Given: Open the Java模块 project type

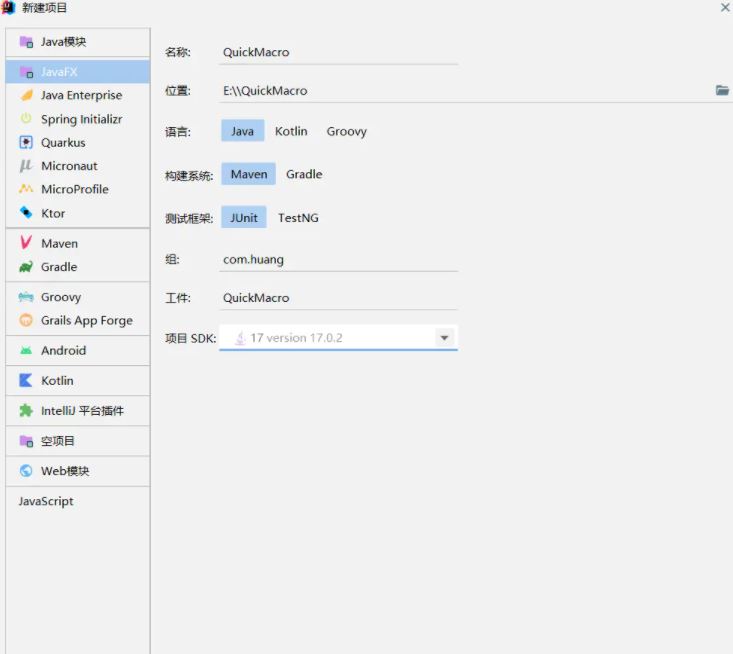Looking at the screenshot, I should 78,42.
